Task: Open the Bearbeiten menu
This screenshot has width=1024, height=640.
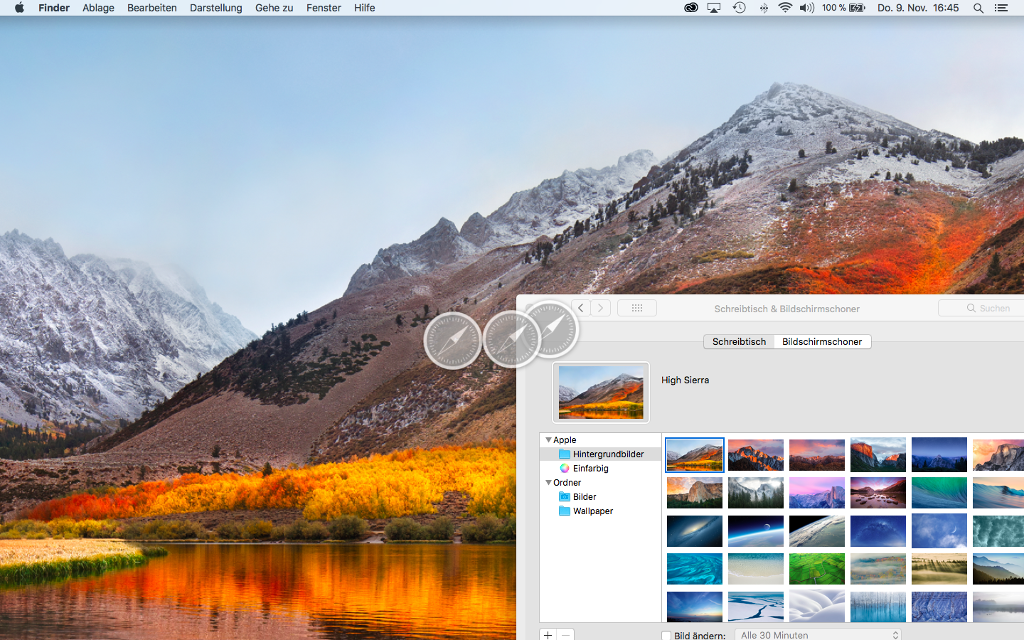Action: [x=152, y=8]
